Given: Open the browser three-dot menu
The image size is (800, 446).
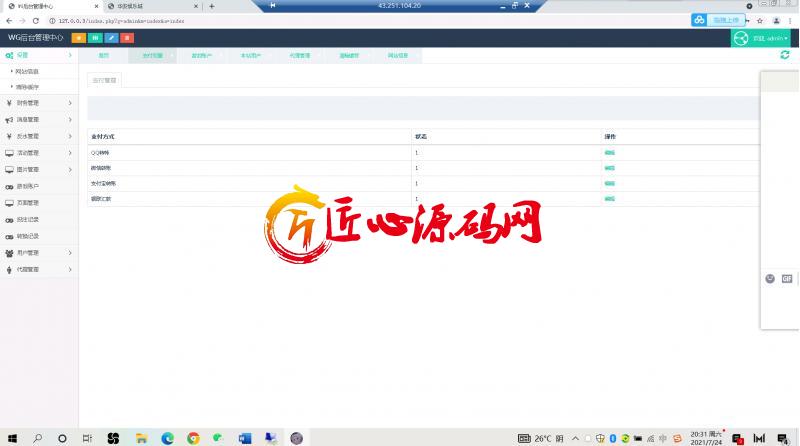Looking at the screenshot, I should [790, 21].
